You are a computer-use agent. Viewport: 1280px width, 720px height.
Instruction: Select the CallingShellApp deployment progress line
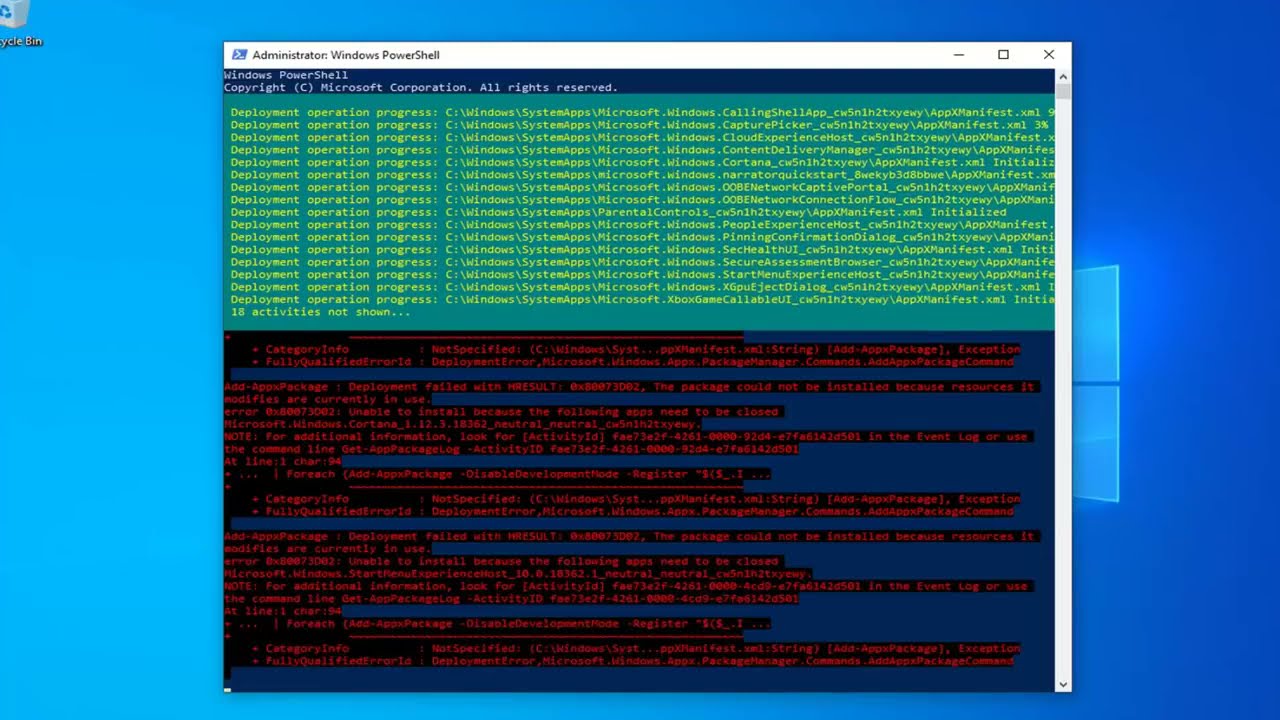642,113
